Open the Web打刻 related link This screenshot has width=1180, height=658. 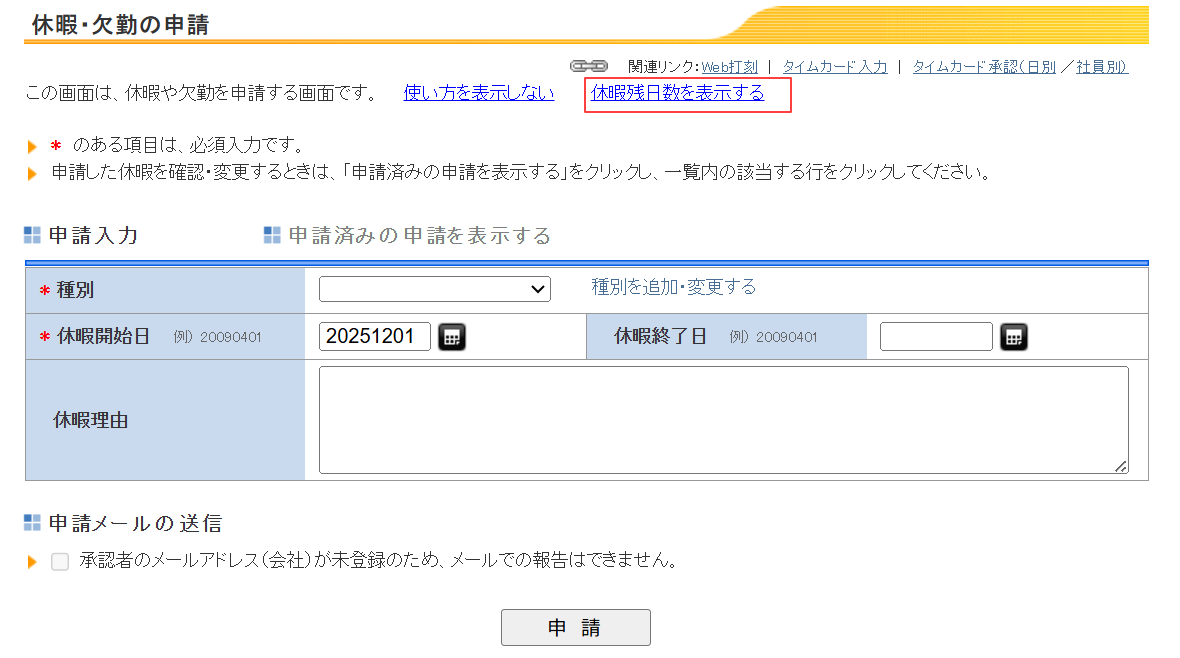click(729, 67)
